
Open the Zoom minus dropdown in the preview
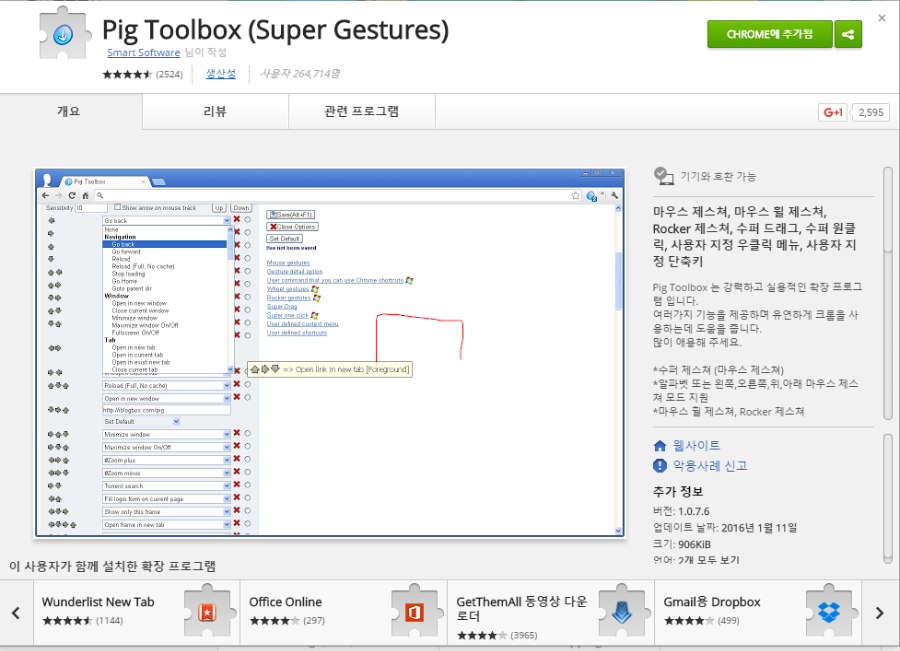(x=166, y=473)
